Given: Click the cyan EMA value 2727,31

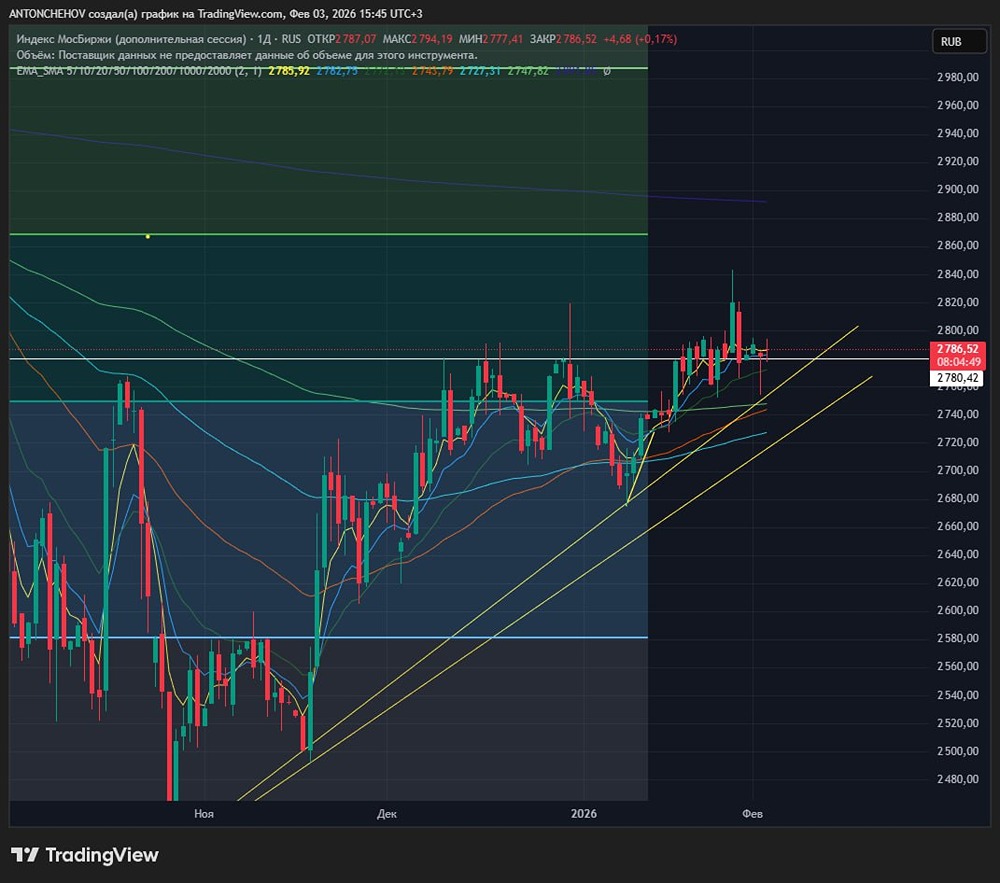Looking at the screenshot, I should point(480,71).
